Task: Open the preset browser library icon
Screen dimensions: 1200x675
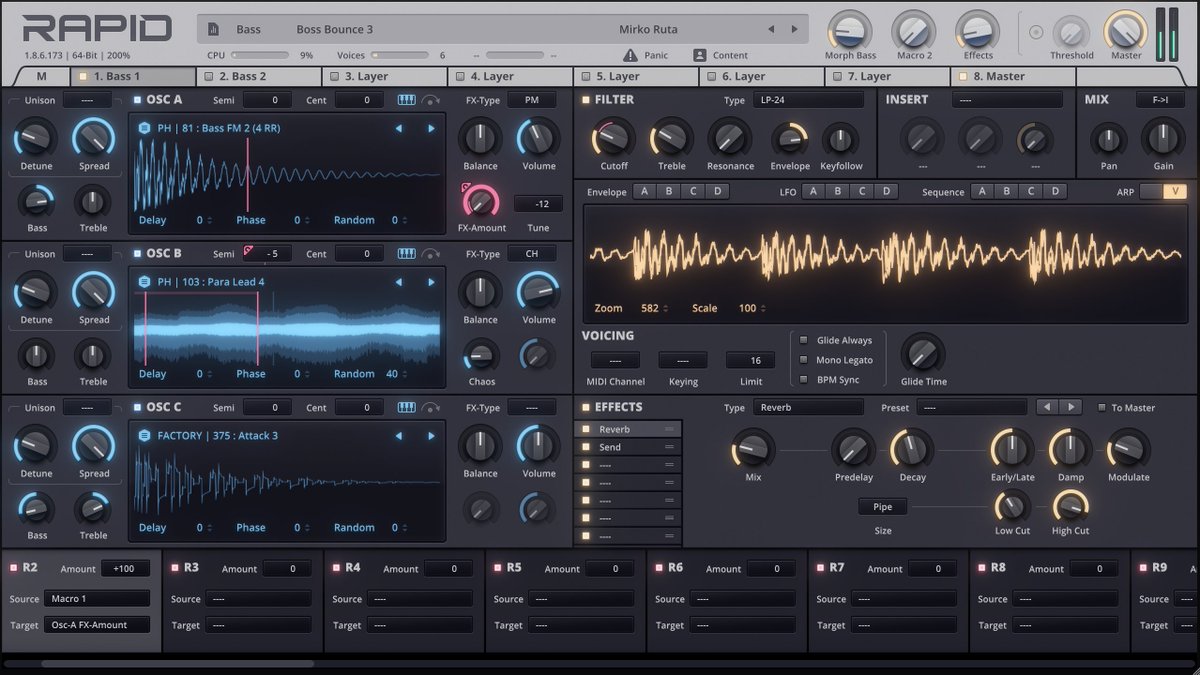Action: pos(213,29)
